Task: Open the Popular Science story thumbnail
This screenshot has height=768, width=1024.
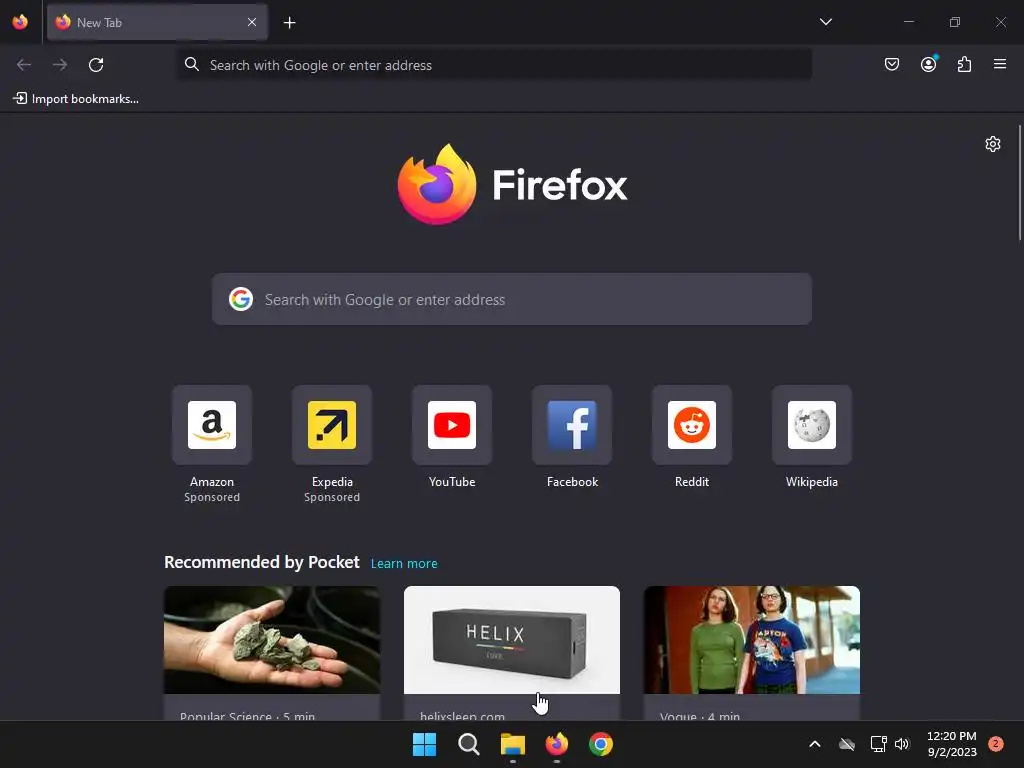Action: coord(272,640)
